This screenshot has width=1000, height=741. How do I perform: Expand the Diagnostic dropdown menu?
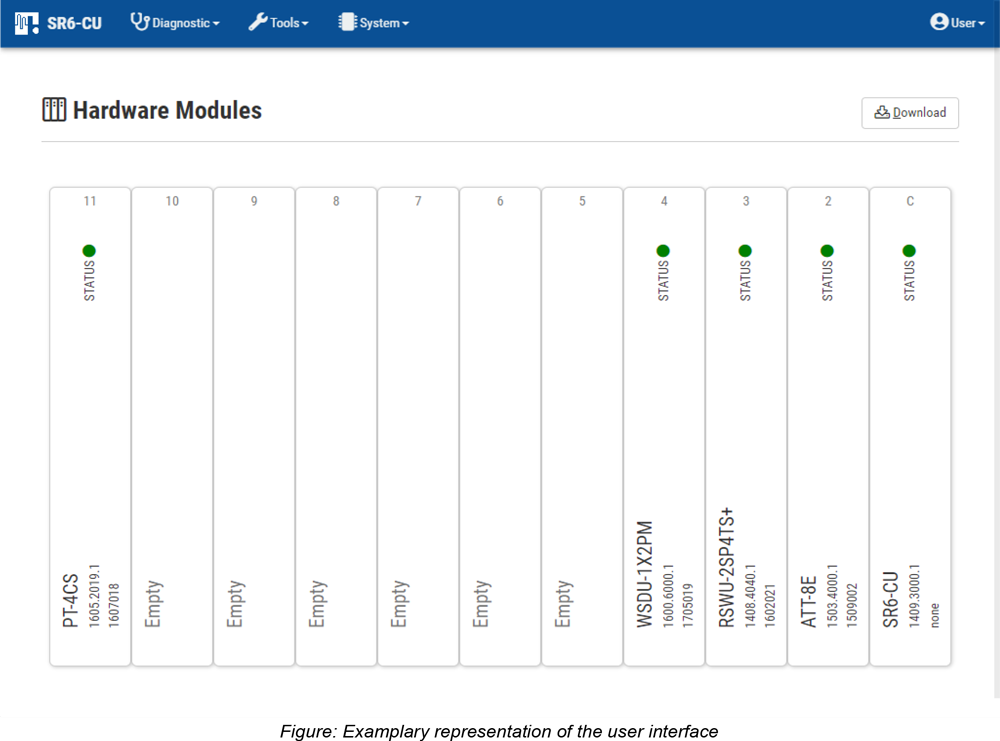tap(185, 23)
